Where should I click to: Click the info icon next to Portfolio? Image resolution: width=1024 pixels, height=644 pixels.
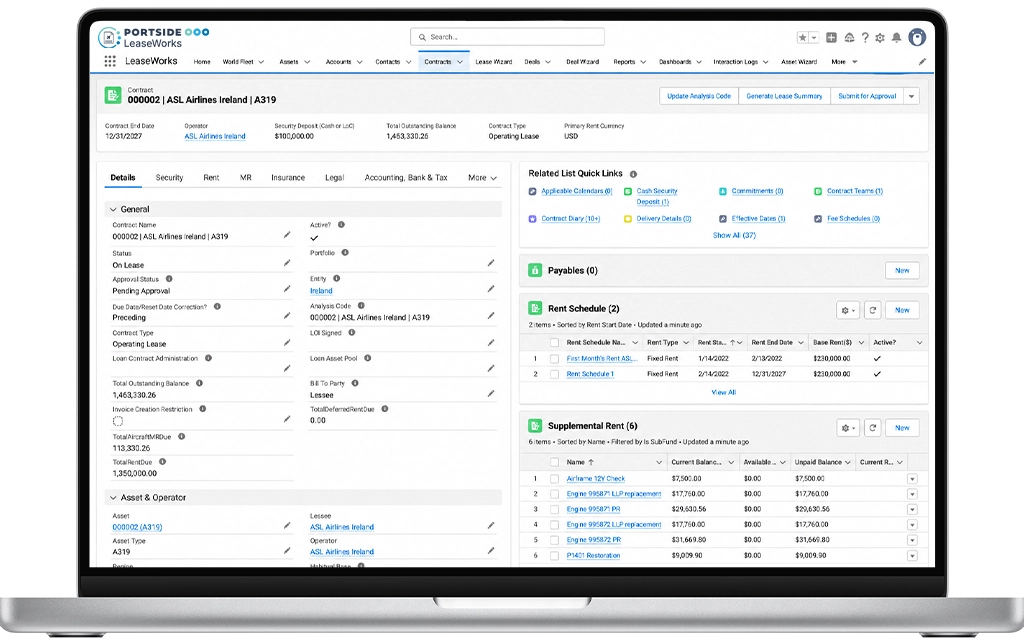coord(345,253)
